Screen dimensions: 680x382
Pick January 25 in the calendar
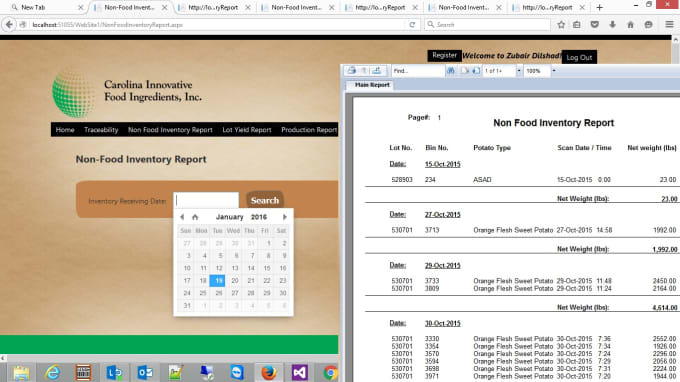203,293
